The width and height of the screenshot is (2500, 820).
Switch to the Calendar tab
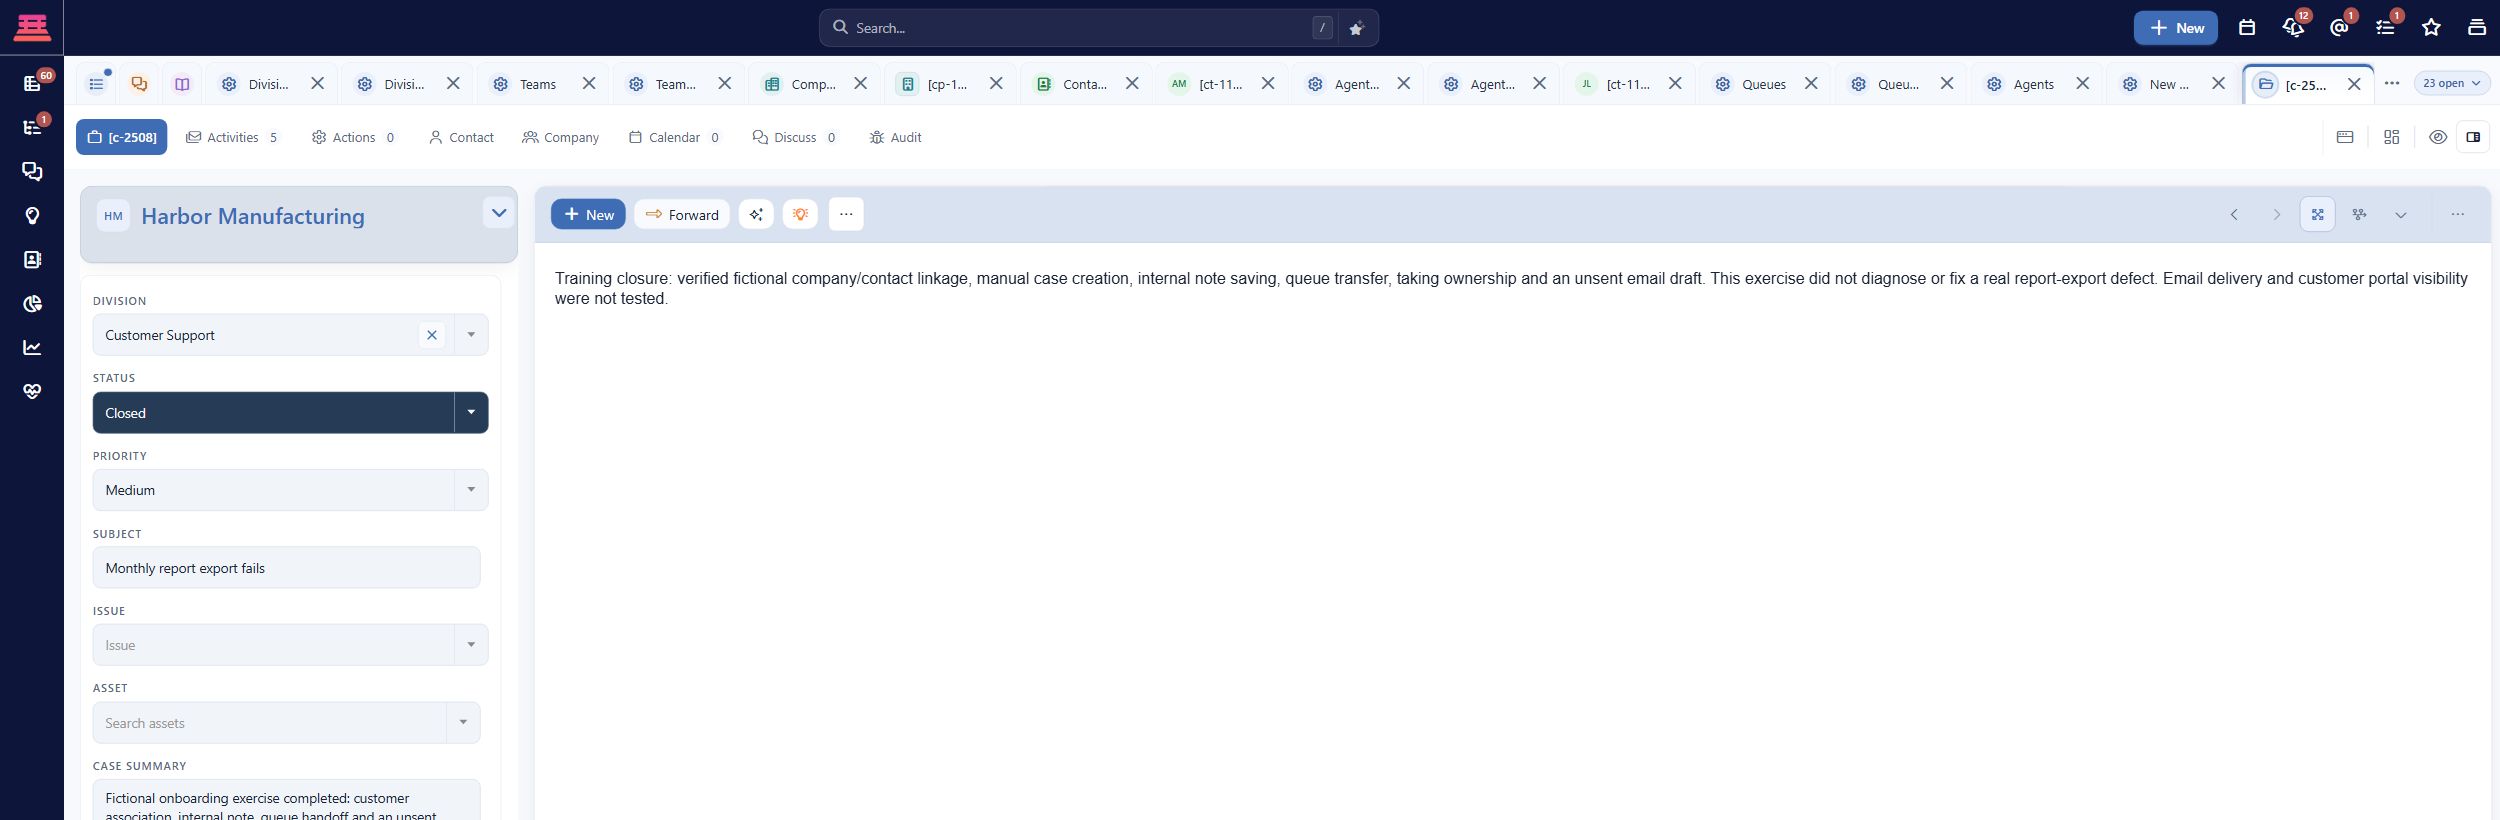point(674,137)
